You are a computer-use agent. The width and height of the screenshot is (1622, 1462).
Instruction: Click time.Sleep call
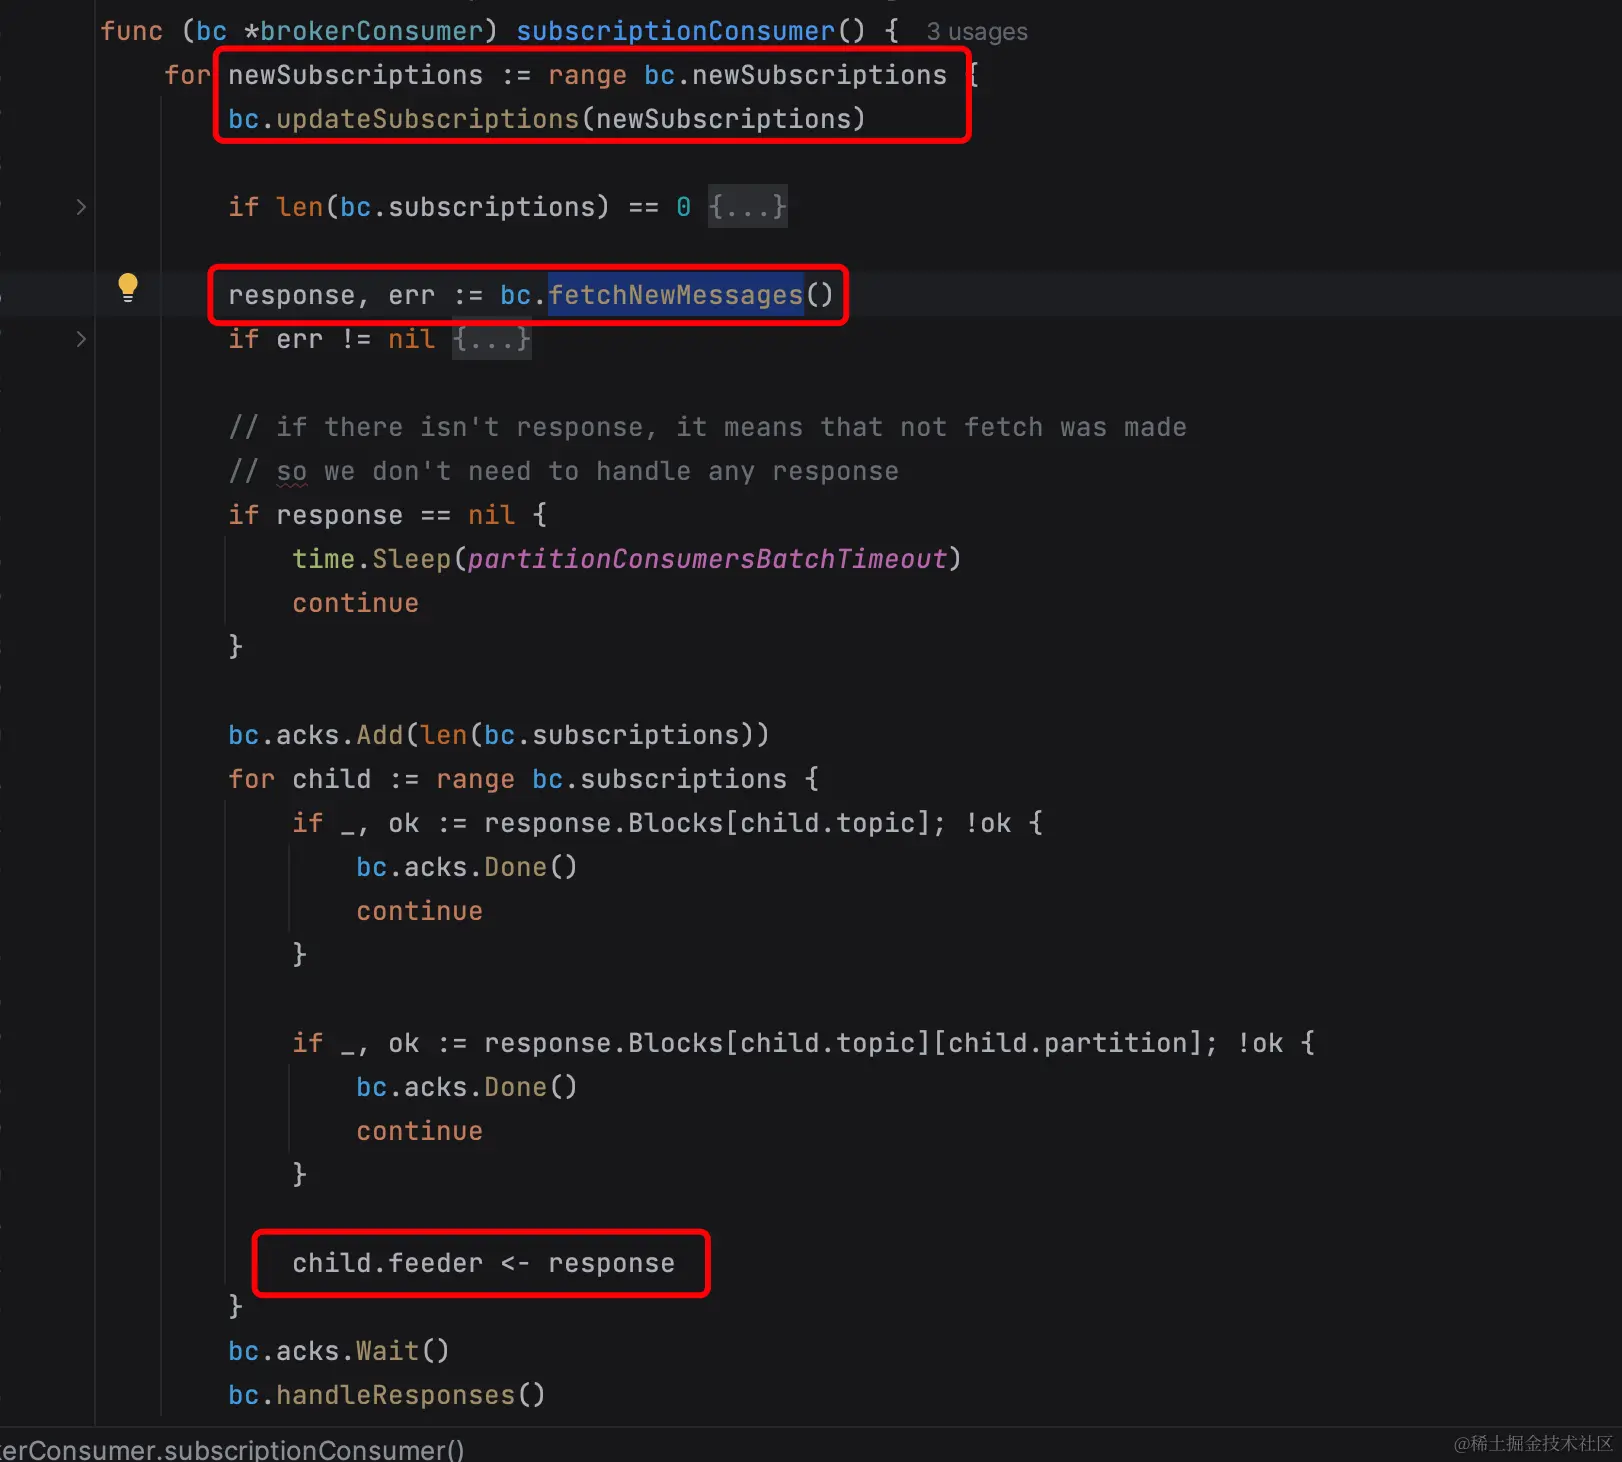[372, 559]
